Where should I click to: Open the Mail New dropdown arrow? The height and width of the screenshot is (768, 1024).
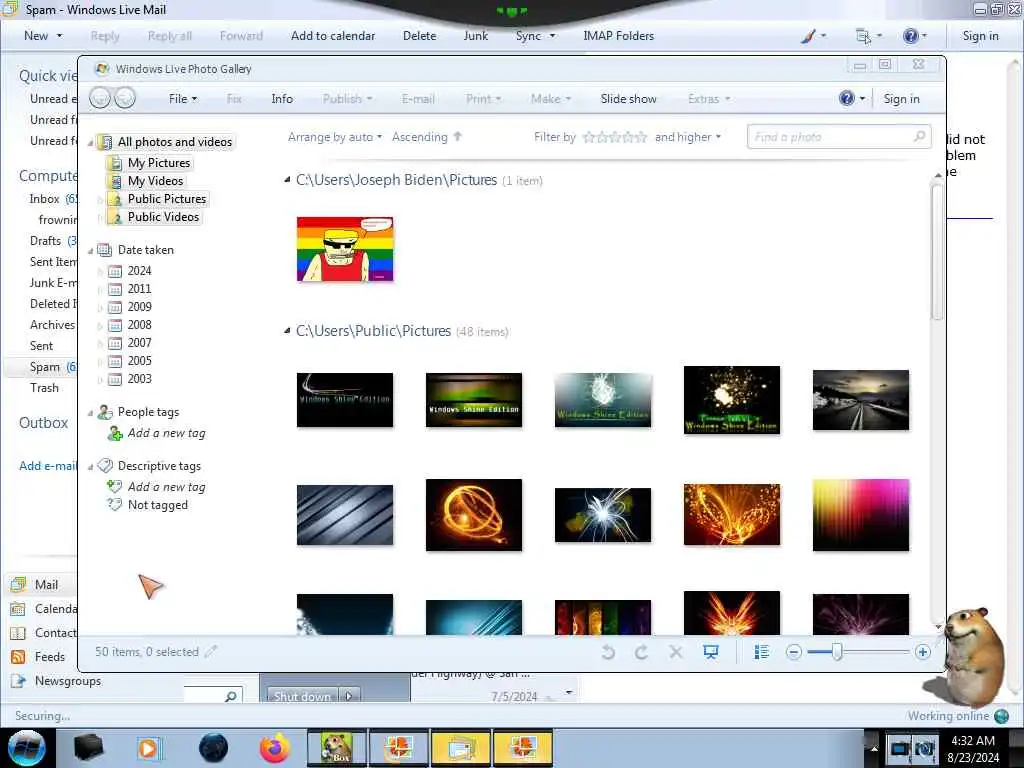[59, 36]
